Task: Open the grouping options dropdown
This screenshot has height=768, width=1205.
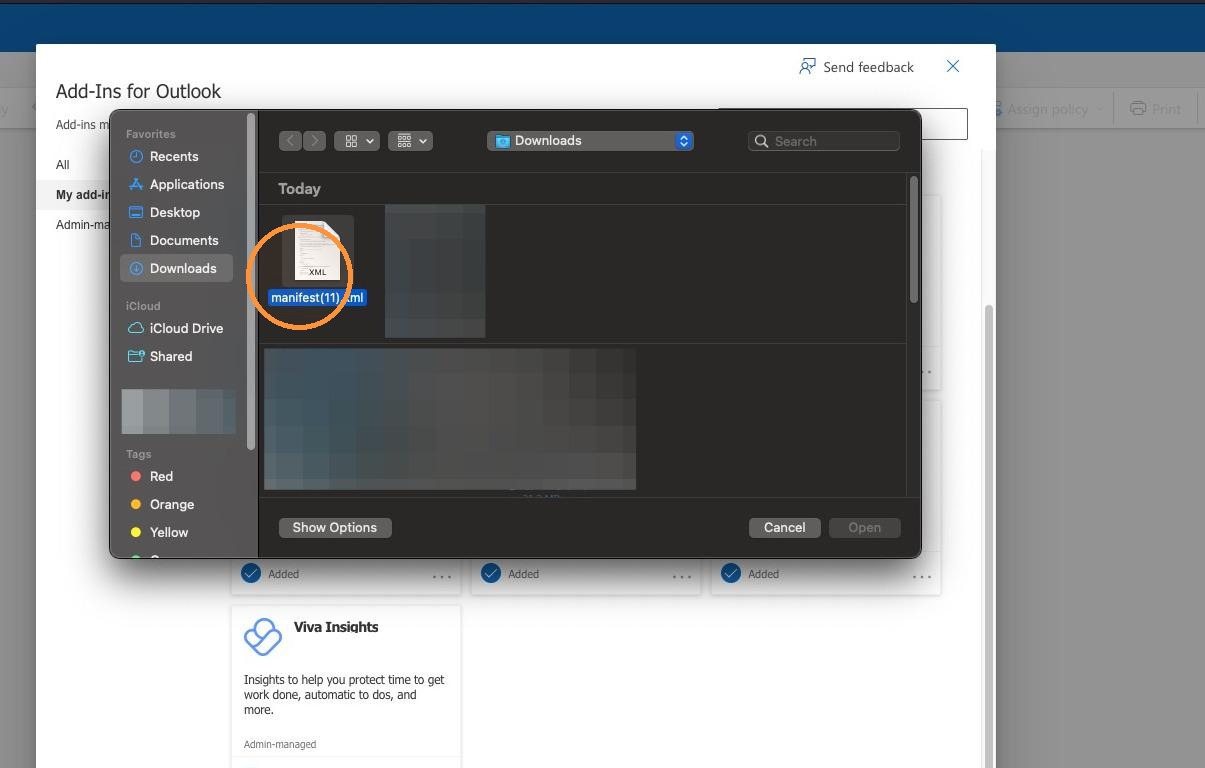Action: [410, 141]
